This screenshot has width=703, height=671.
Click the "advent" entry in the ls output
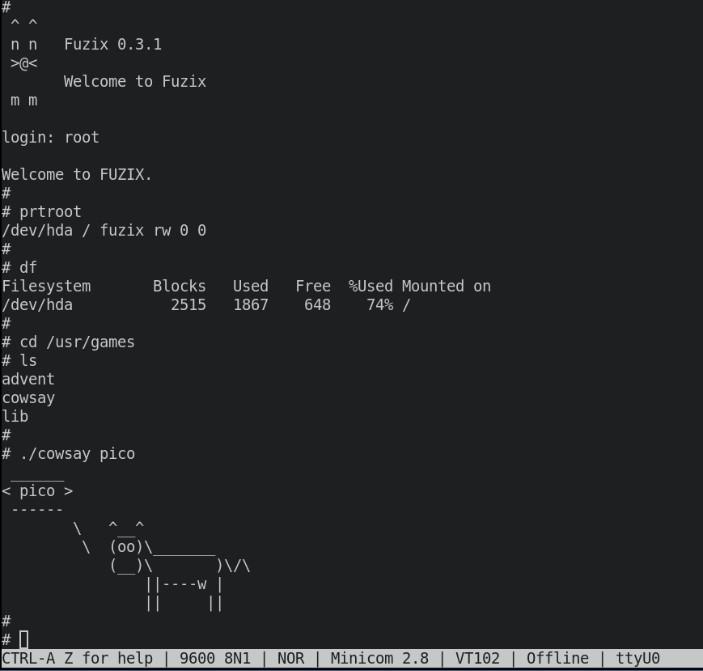tap(28, 379)
